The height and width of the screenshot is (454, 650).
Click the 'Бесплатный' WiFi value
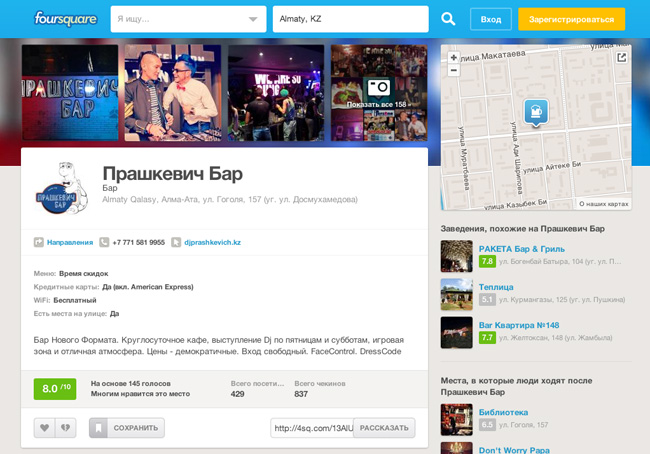pyautogui.click(x=75, y=300)
